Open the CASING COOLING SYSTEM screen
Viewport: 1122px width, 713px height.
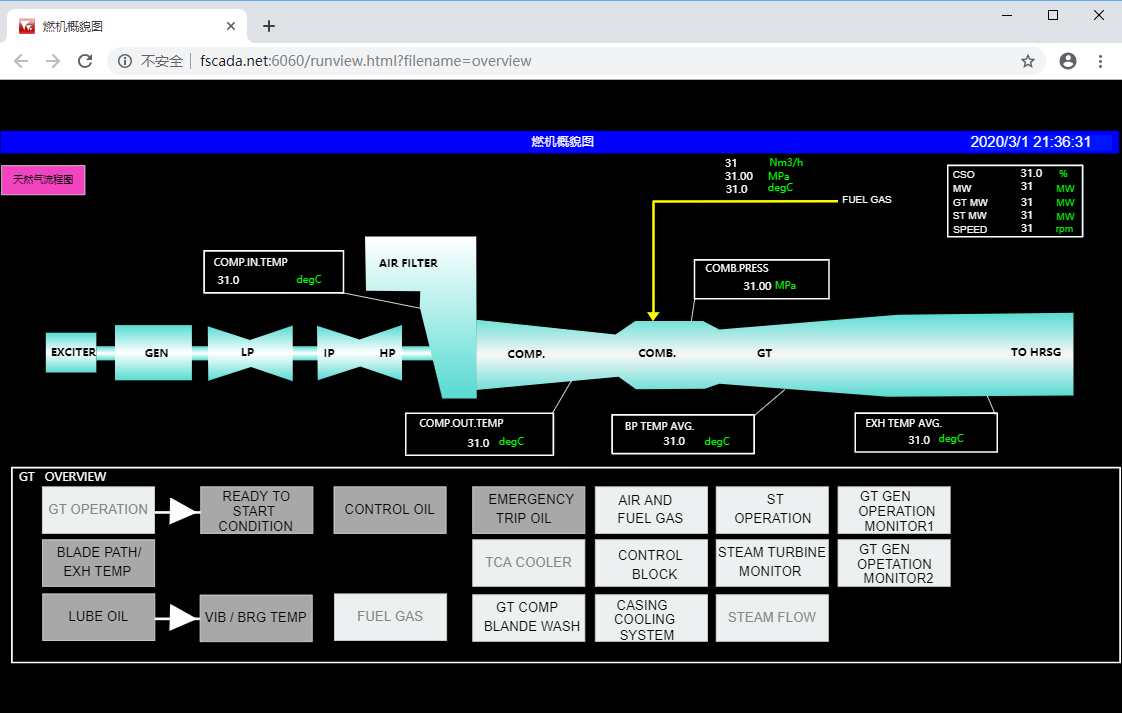click(650, 618)
